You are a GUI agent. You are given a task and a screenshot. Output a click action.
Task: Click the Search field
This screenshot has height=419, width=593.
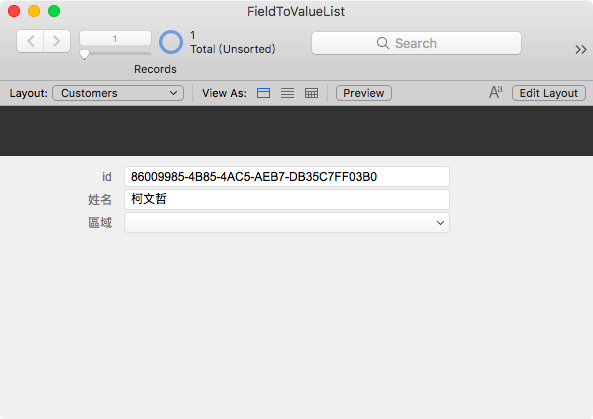(x=416, y=43)
